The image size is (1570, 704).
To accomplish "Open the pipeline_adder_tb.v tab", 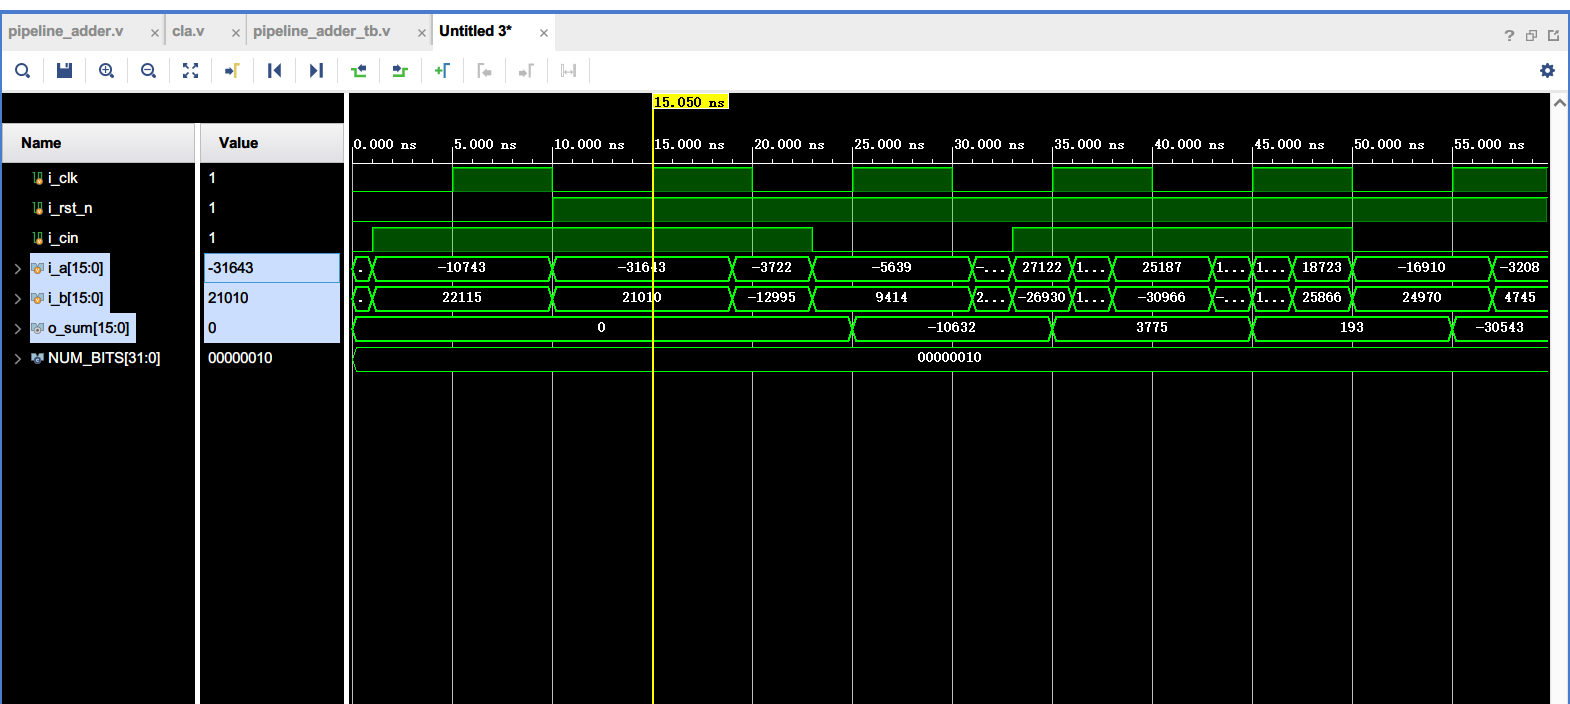I will [321, 31].
